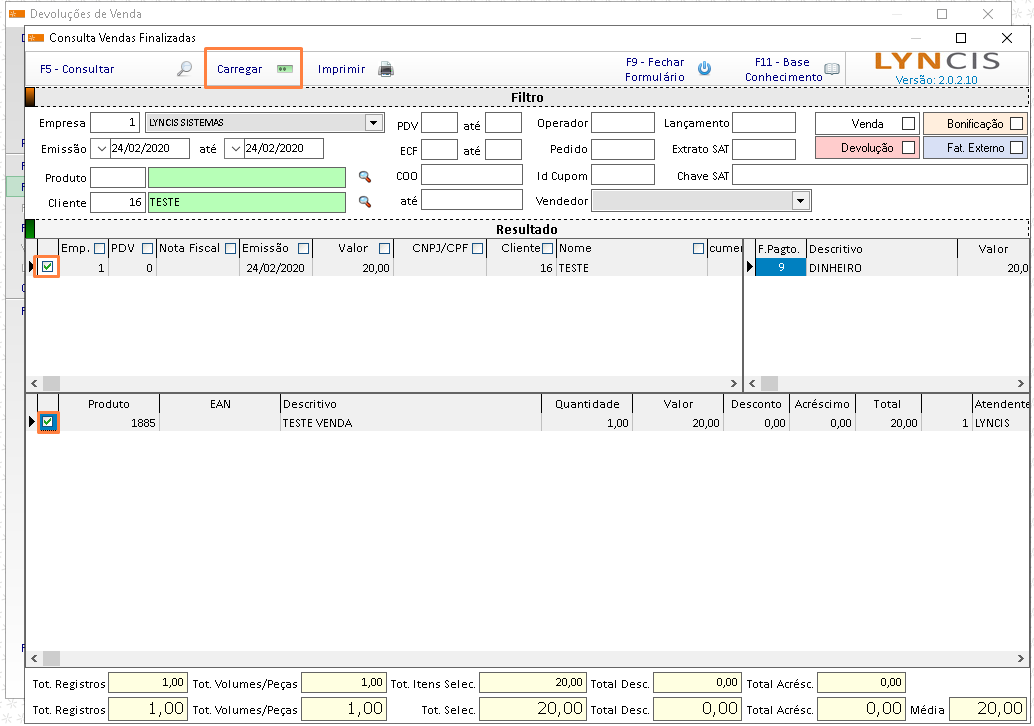This screenshot has height=726, width=1034.
Task: Toggle the Venda checkbox
Action: click(x=908, y=124)
